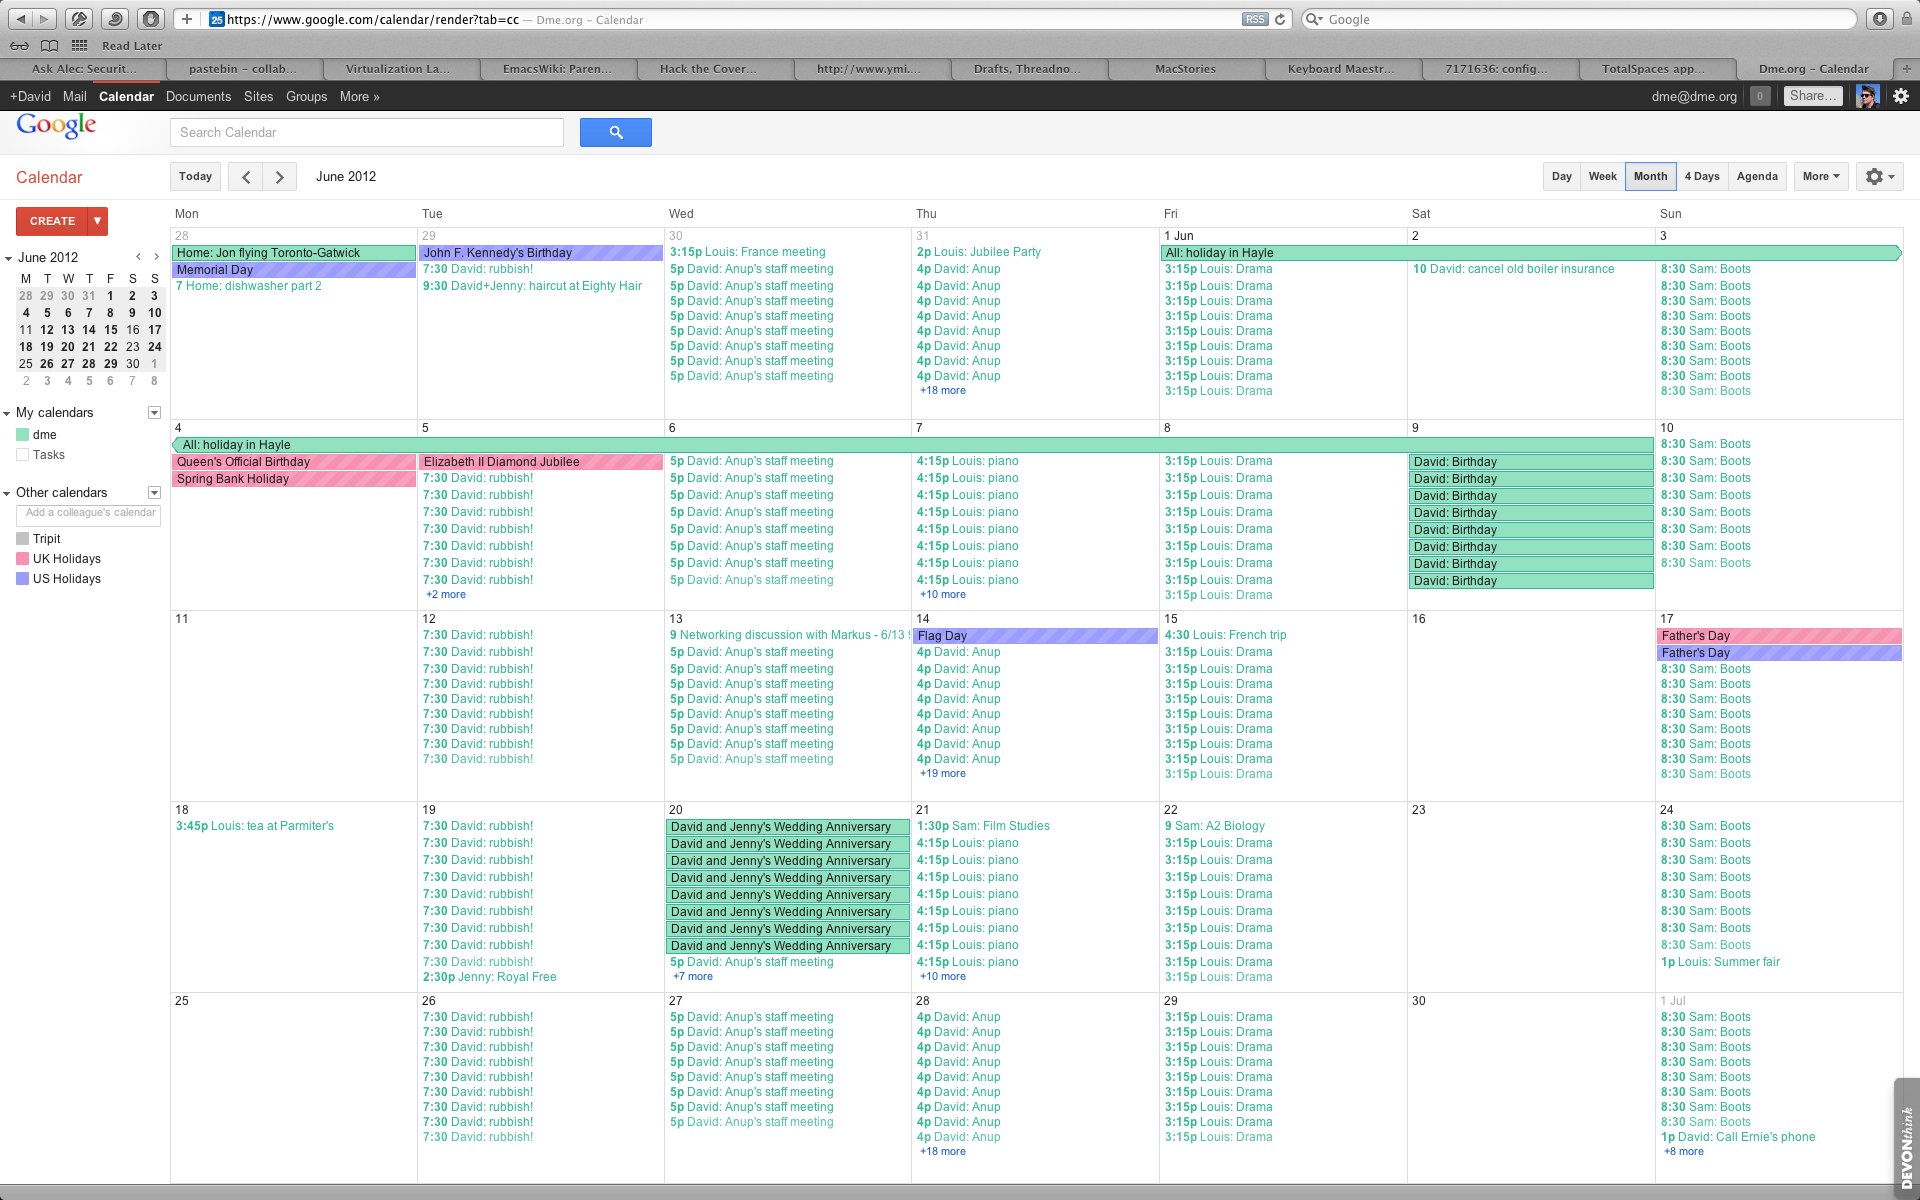1920x1200 pixels.
Task: Click the Today button
Action: (x=195, y=176)
